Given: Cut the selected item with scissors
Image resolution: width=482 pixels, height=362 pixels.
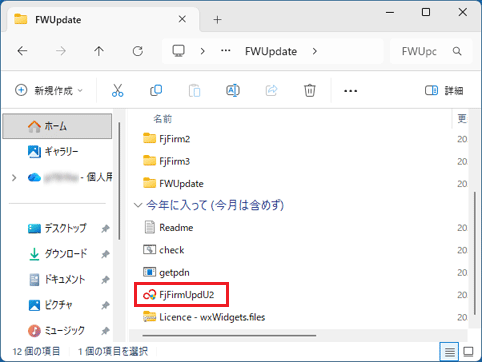Looking at the screenshot, I should pos(117,90).
